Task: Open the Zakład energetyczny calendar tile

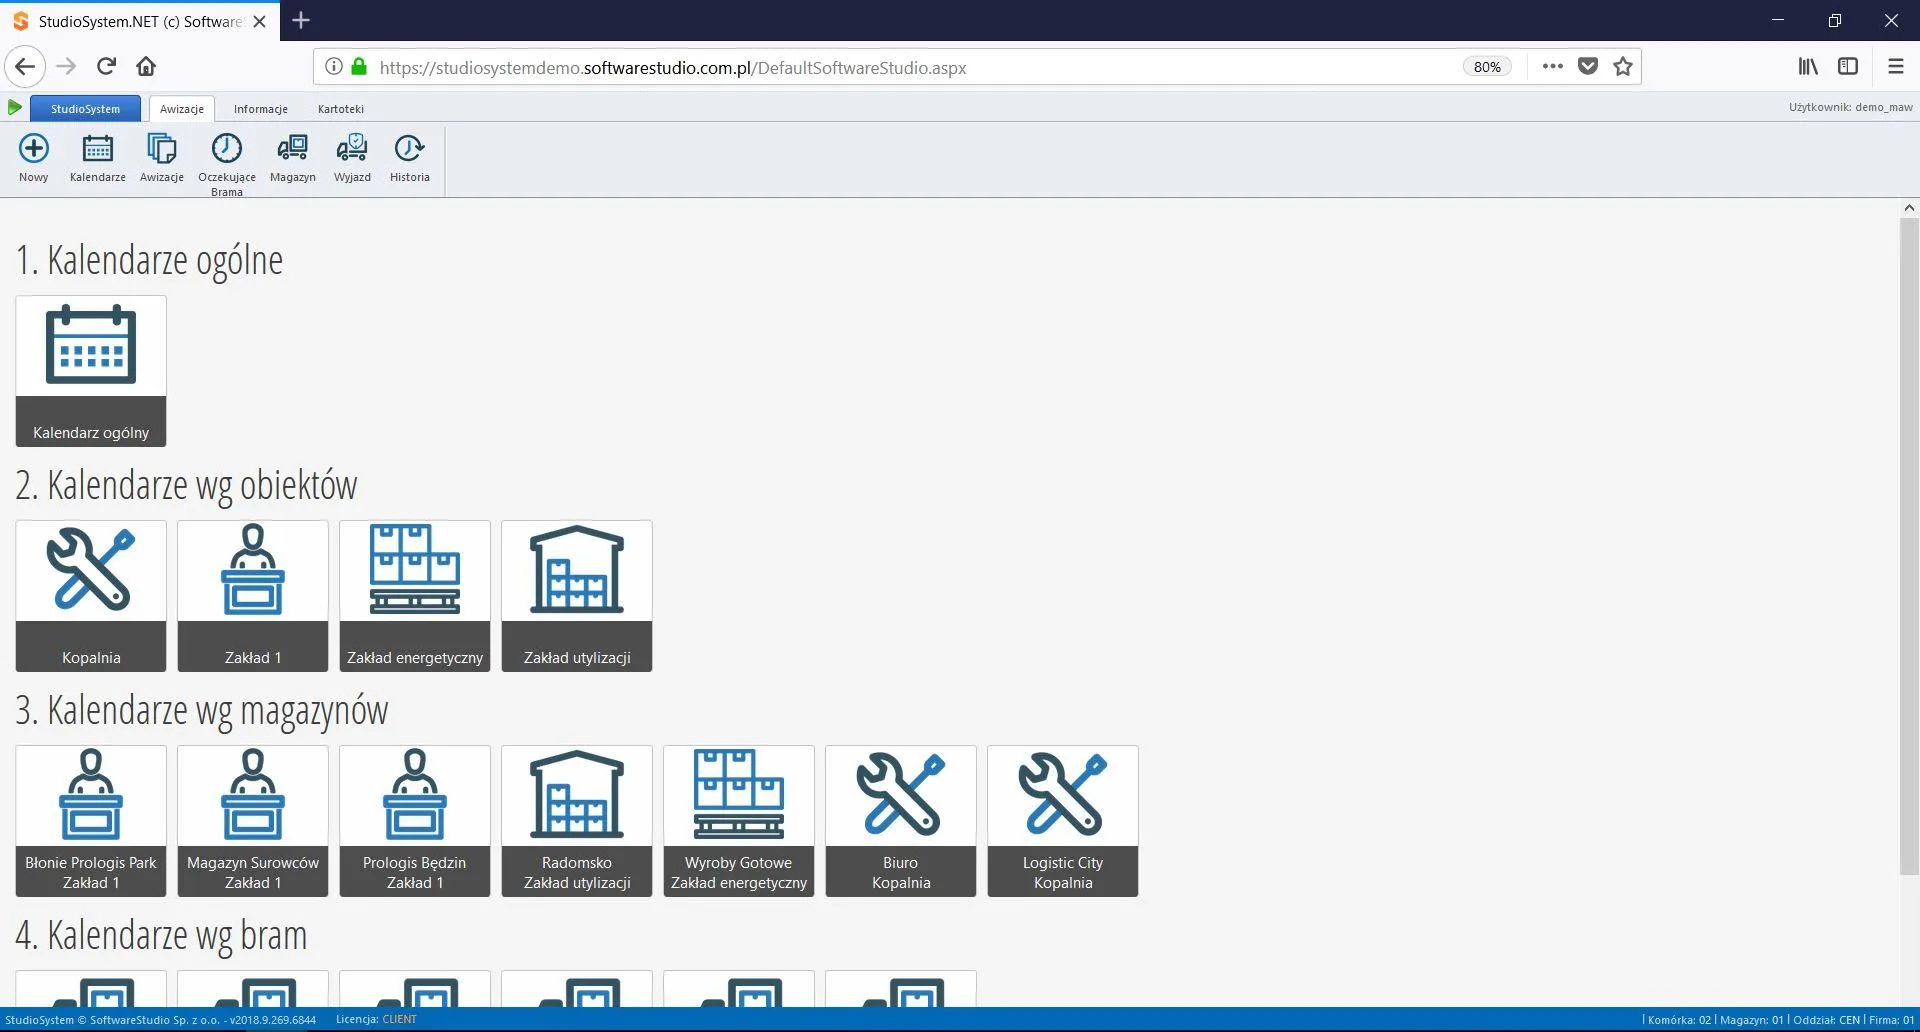Action: tap(415, 596)
